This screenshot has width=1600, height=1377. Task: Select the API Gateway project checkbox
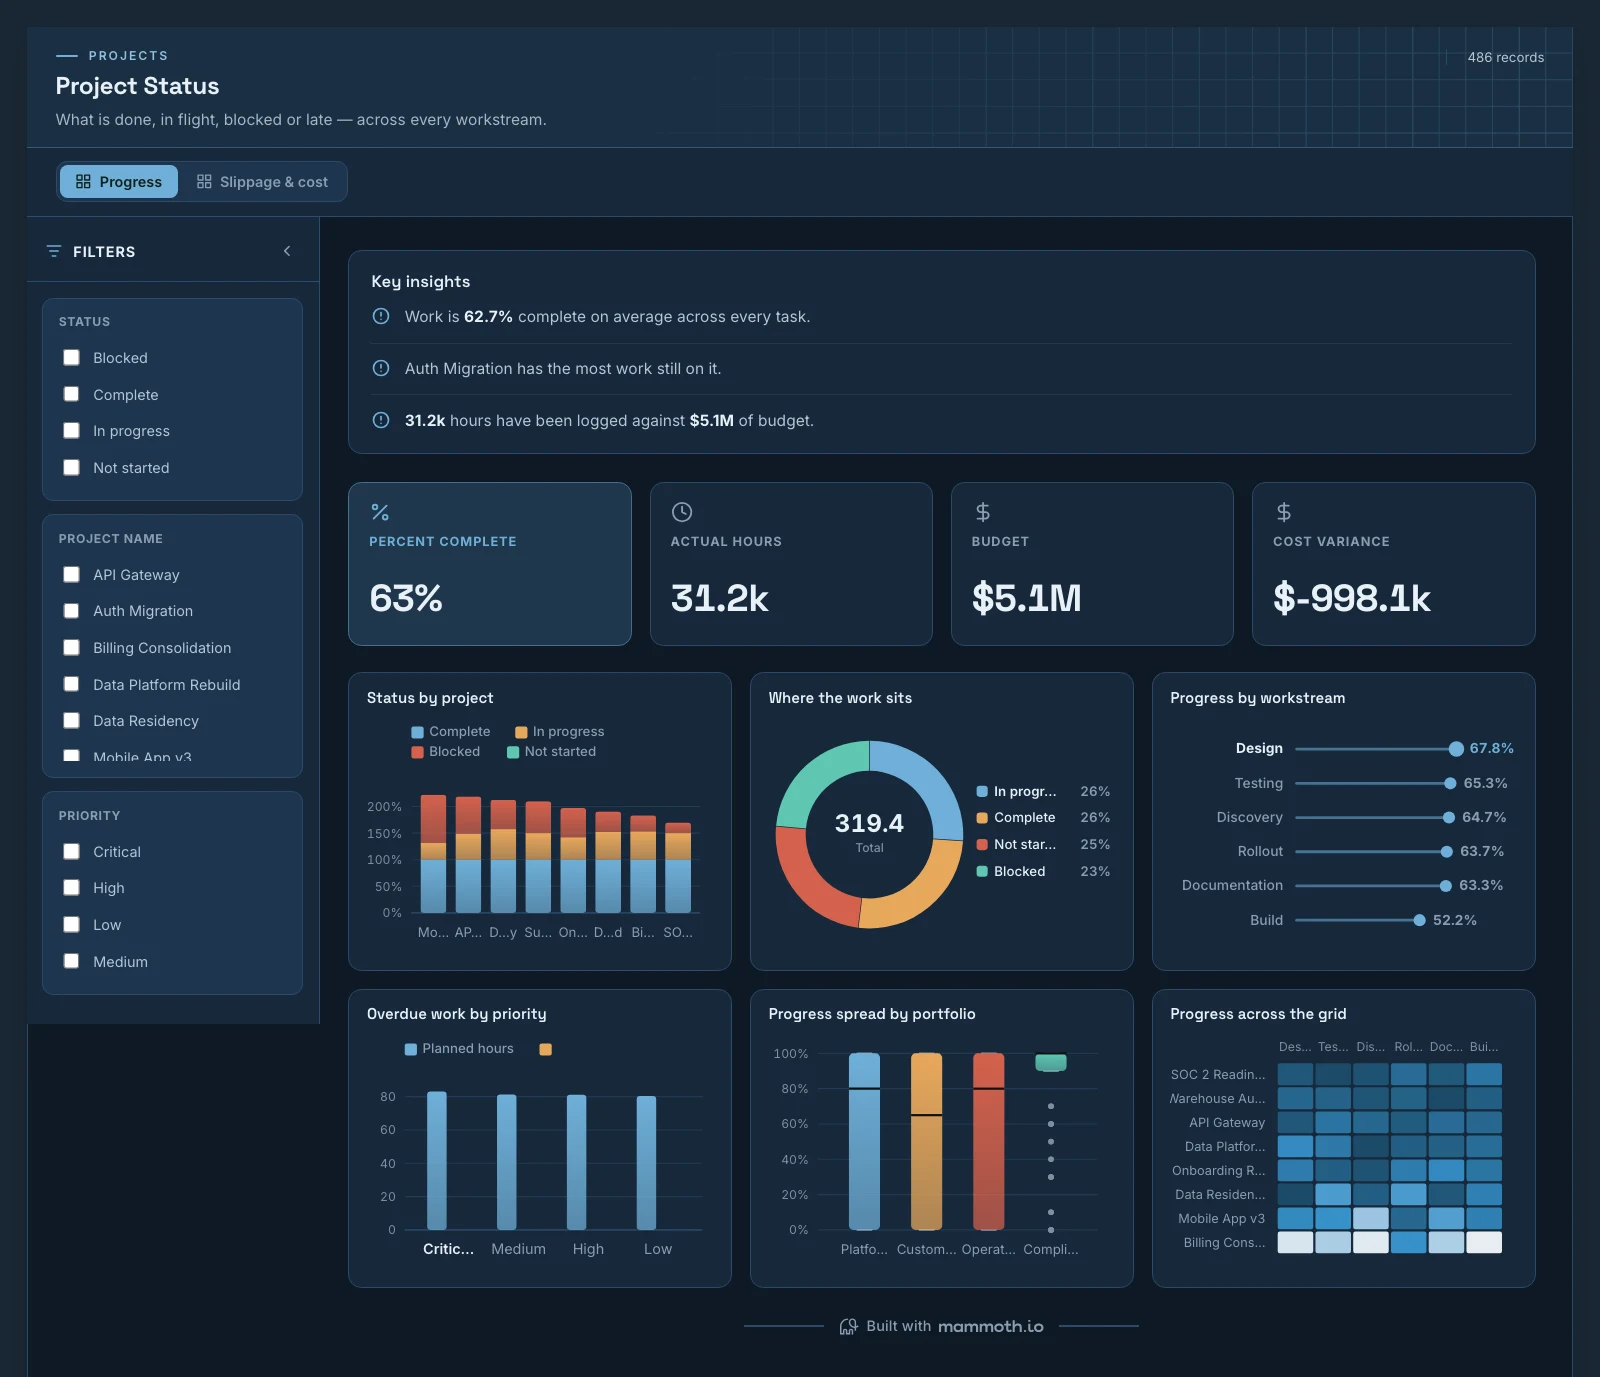71,574
